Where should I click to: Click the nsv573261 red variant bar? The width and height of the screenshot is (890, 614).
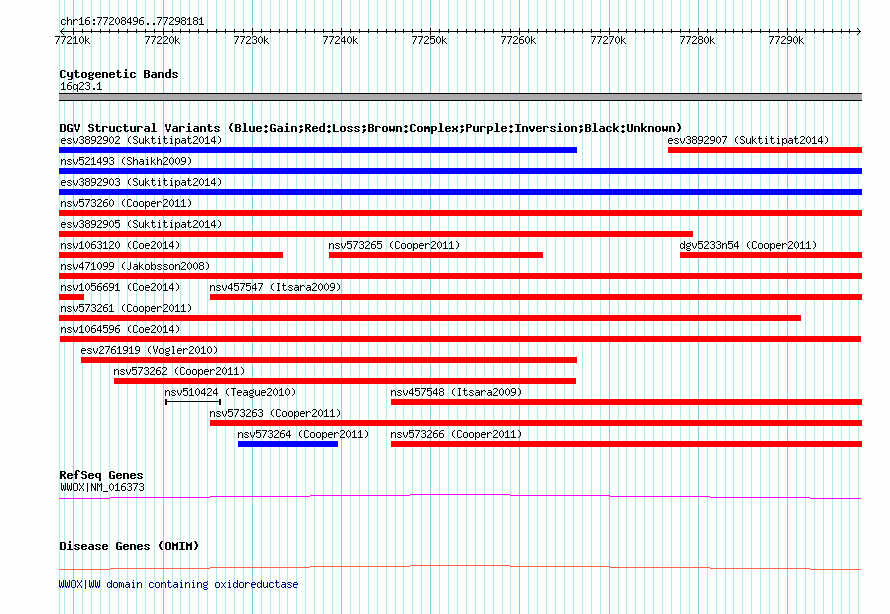click(x=430, y=318)
